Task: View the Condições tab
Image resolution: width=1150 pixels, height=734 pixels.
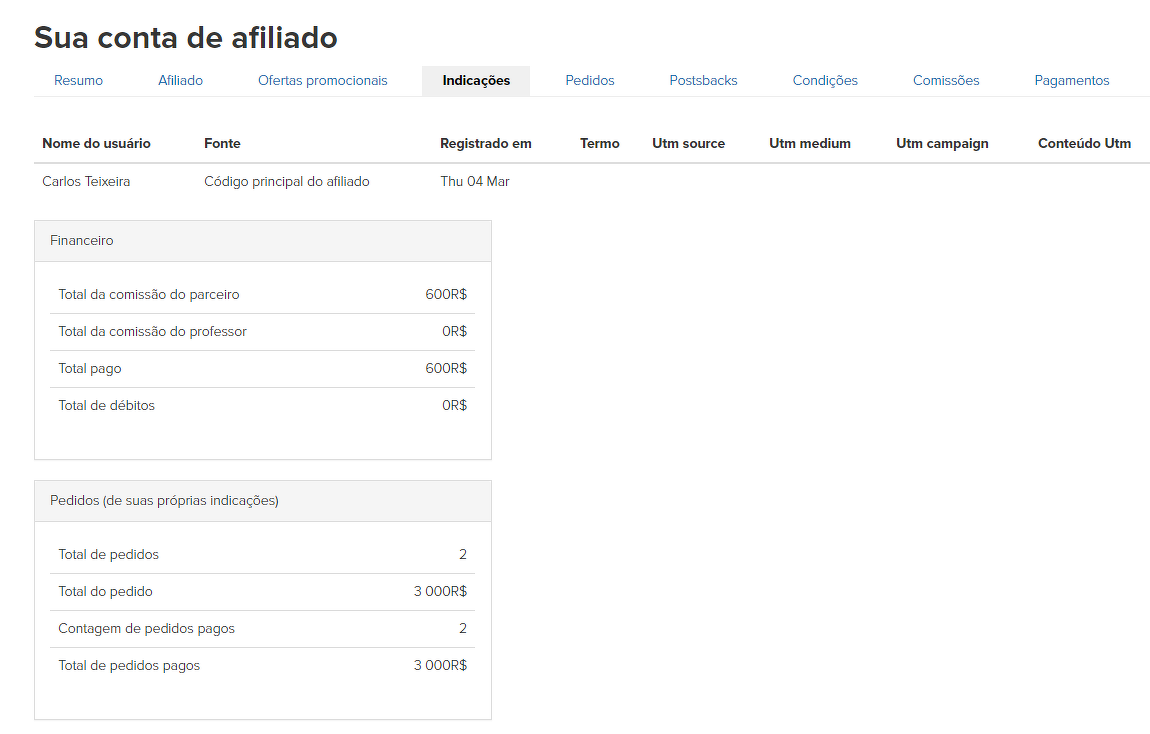Action: (x=825, y=81)
